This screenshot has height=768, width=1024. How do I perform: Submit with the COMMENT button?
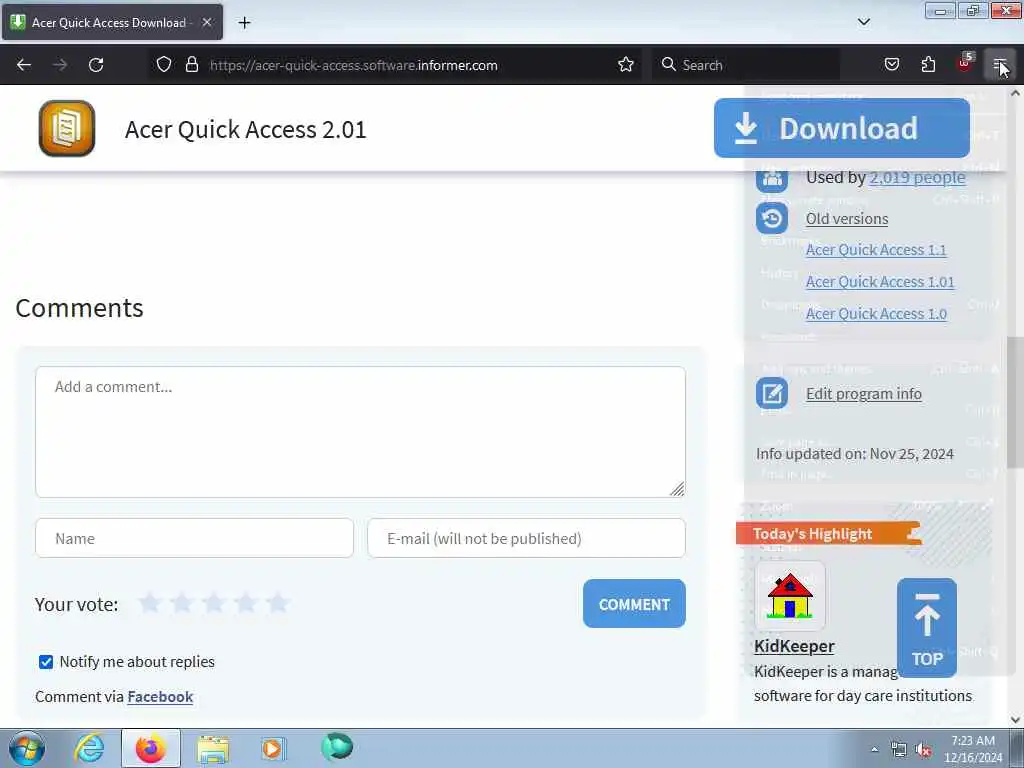[x=634, y=603]
